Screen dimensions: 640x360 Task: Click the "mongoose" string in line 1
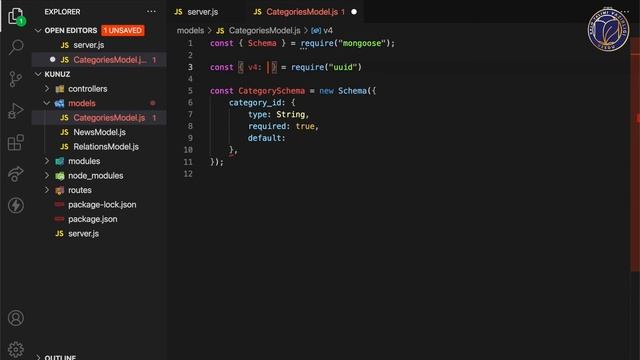(x=362, y=43)
